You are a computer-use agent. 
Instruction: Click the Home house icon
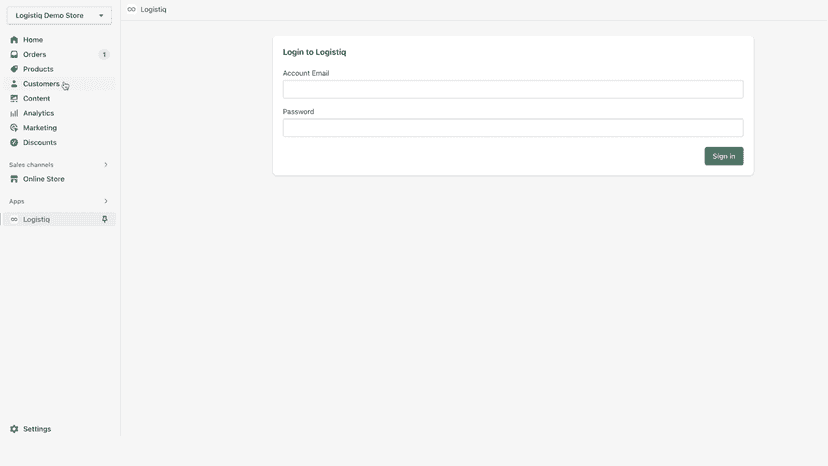(x=14, y=40)
